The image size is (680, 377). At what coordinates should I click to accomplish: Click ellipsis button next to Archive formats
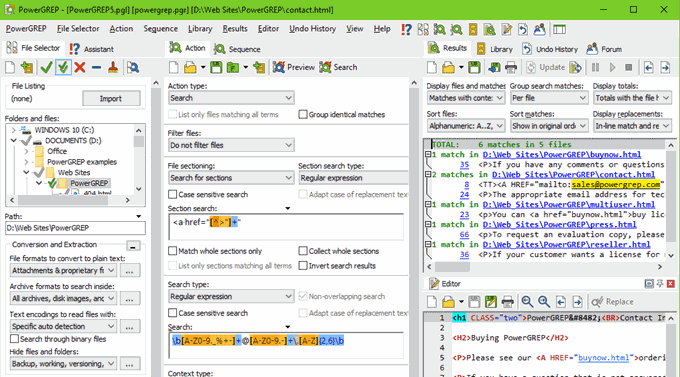pos(130,298)
